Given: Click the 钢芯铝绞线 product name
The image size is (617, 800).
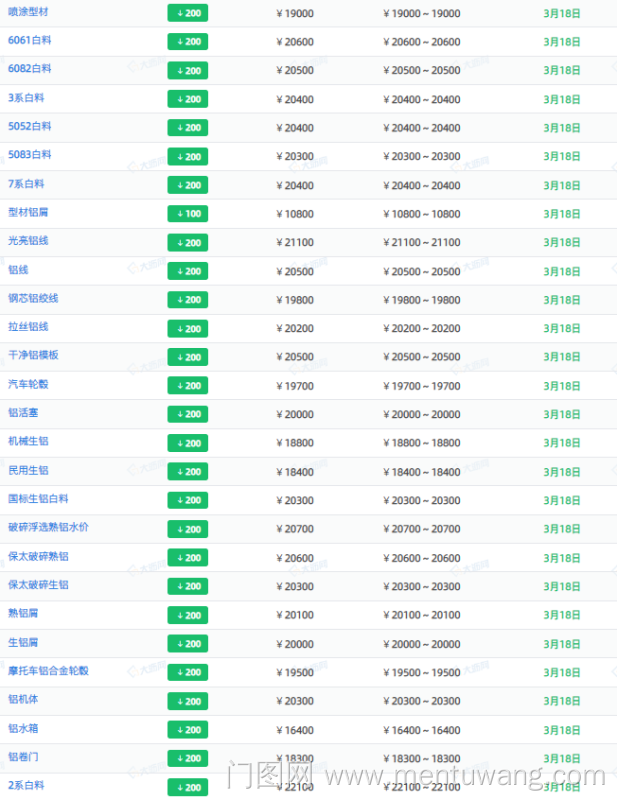Looking at the screenshot, I should (33, 298).
